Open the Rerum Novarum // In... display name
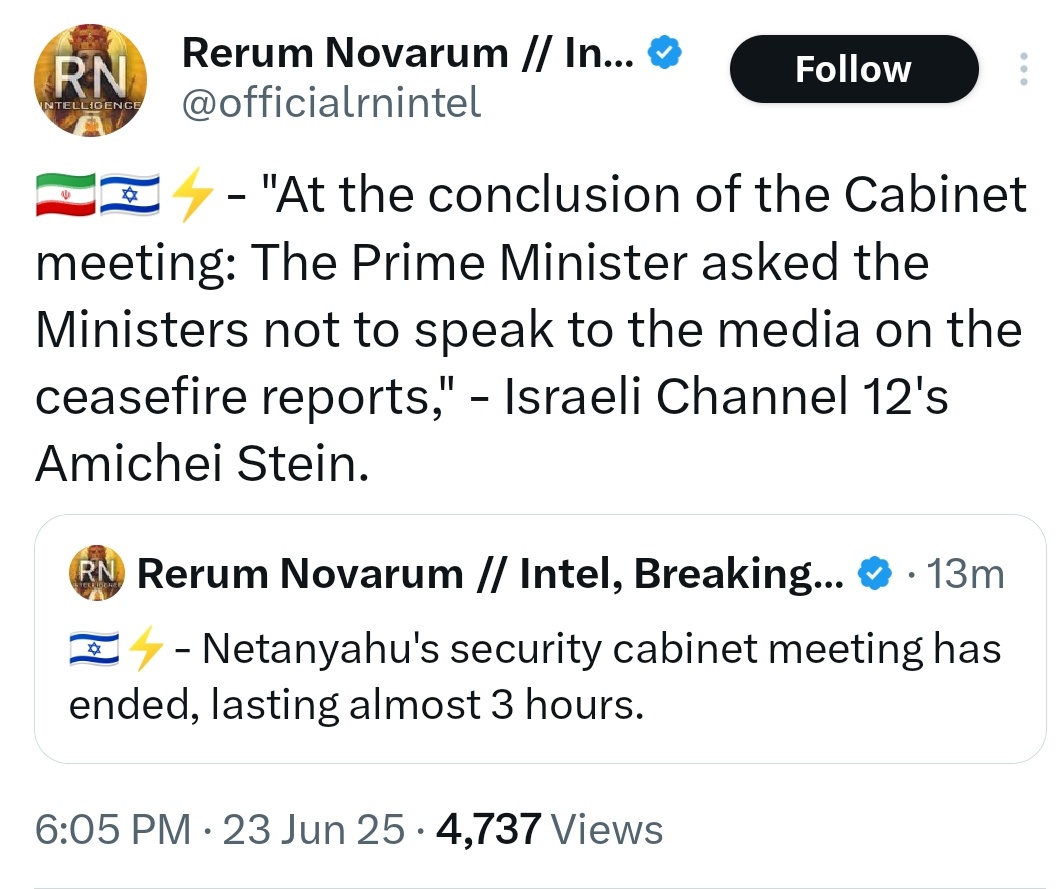The width and height of the screenshot is (1059, 889). (407, 53)
